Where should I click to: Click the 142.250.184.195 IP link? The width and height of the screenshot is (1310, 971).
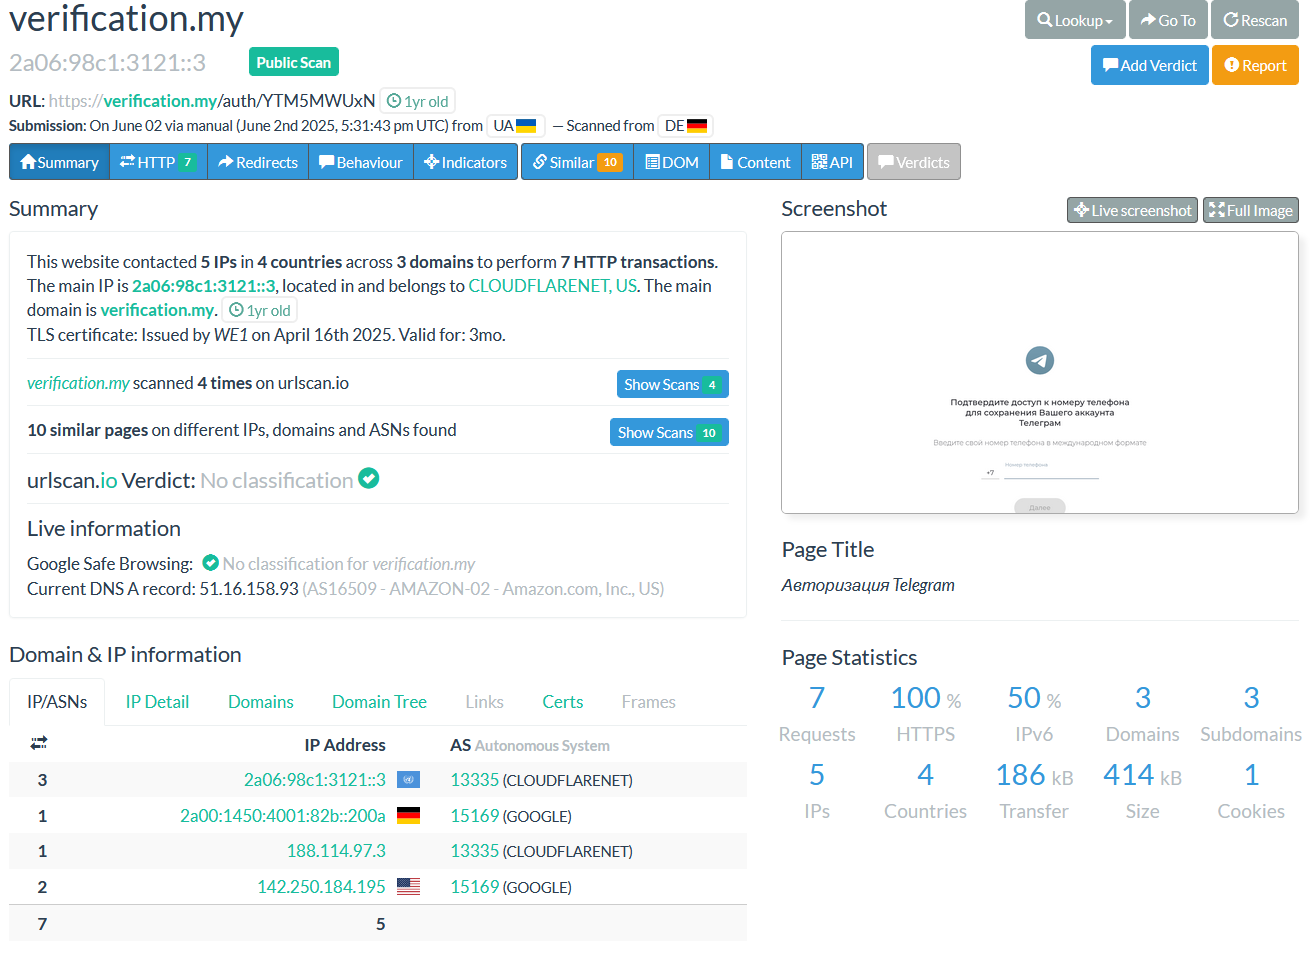point(321,887)
